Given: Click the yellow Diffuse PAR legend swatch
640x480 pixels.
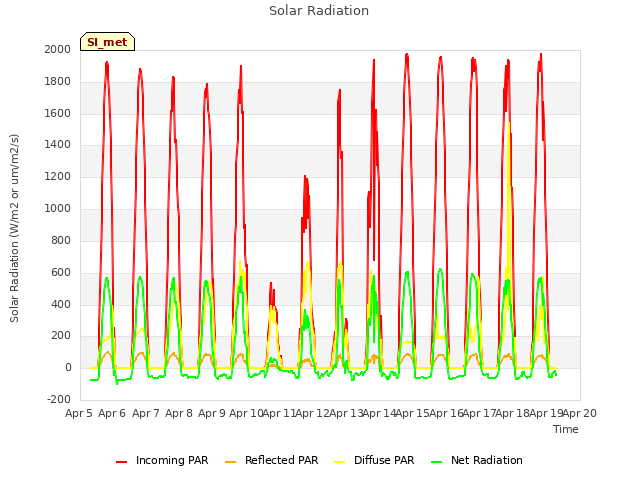Looking at the screenshot, I should pos(340,462).
